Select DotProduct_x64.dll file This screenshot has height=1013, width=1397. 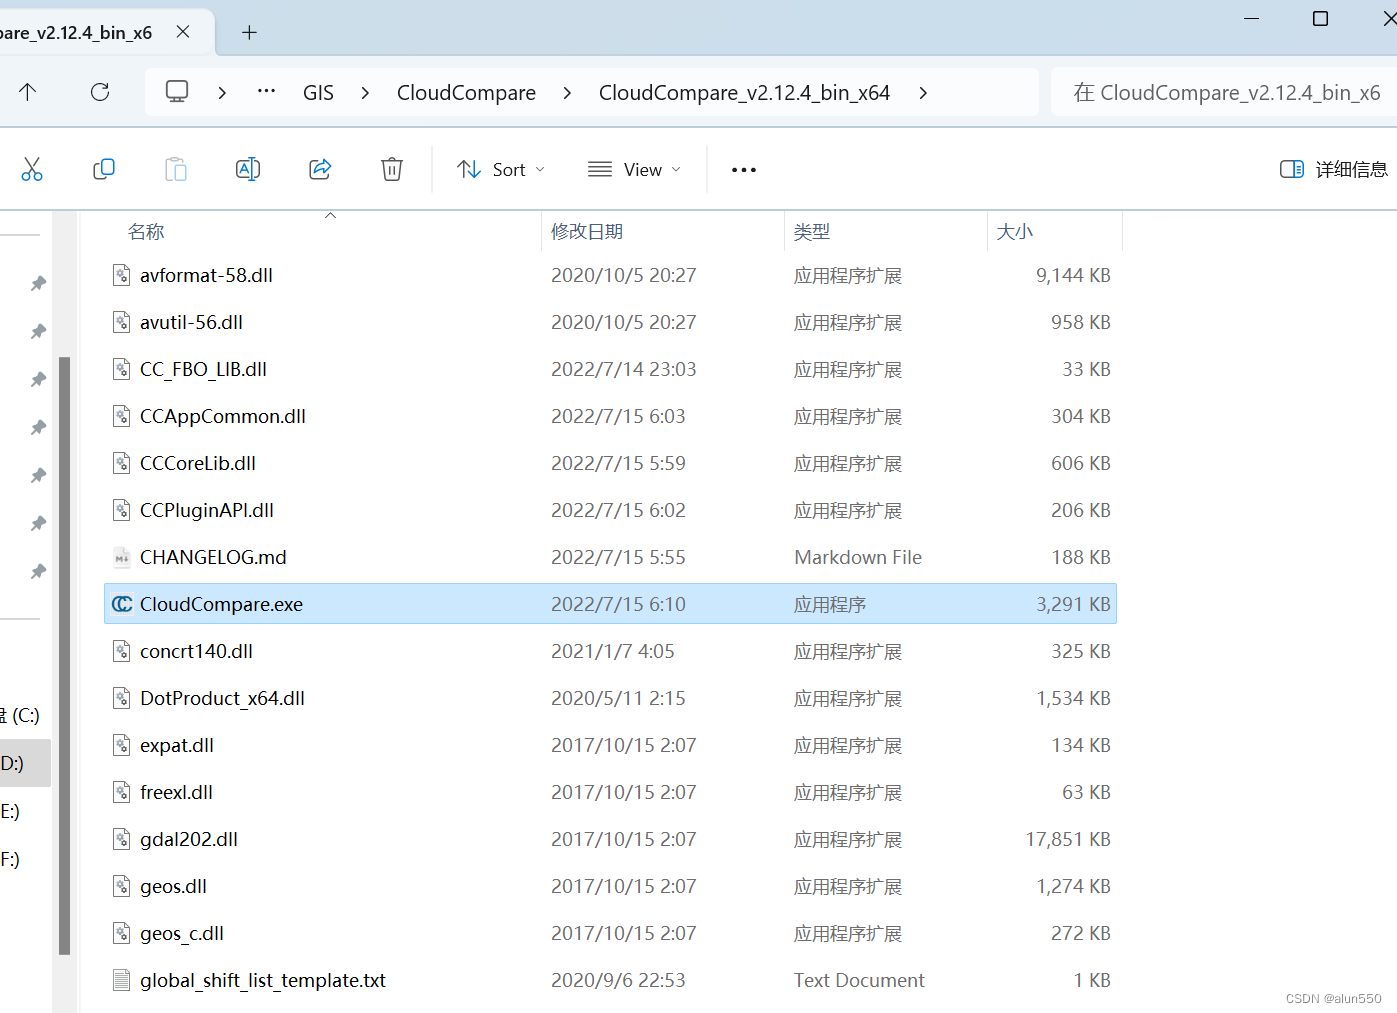click(610, 698)
